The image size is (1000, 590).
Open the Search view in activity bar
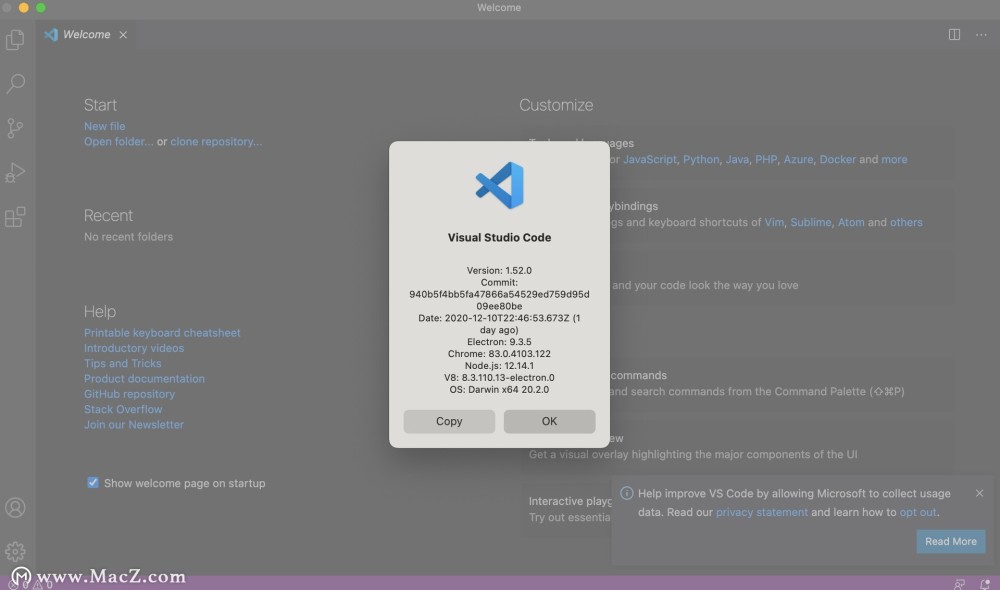point(15,84)
